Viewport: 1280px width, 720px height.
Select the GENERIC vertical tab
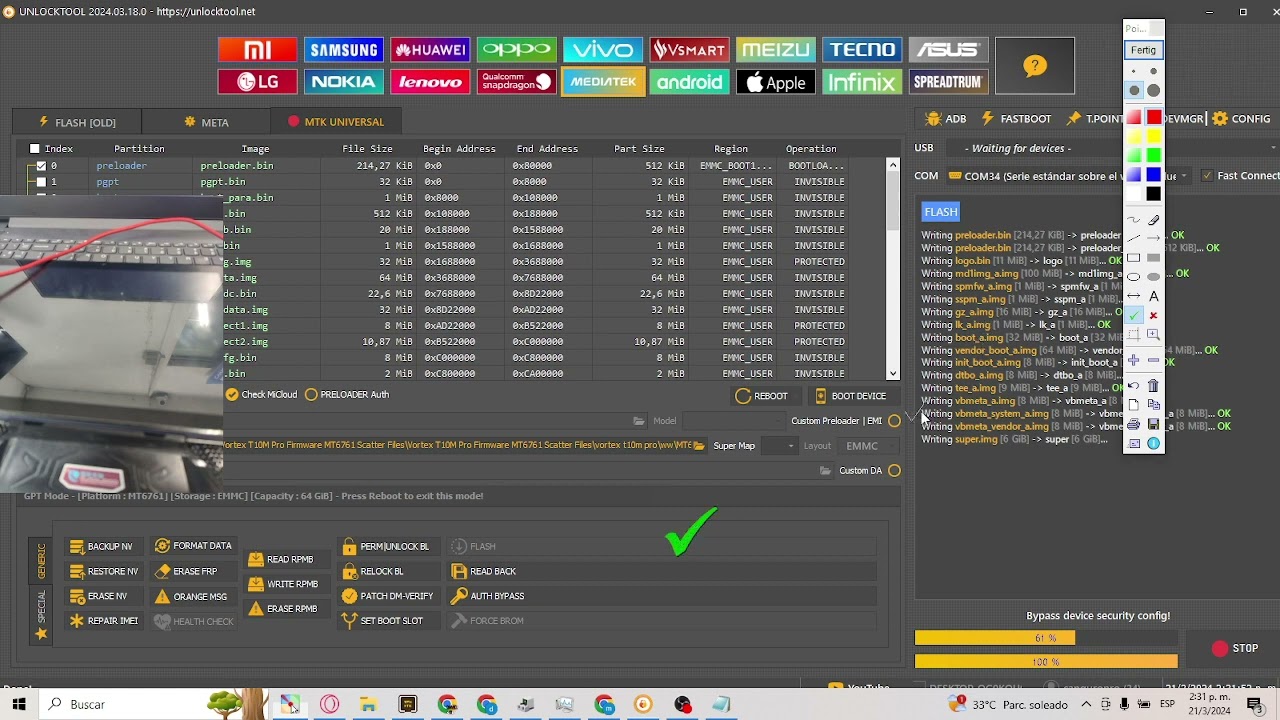point(41,561)
